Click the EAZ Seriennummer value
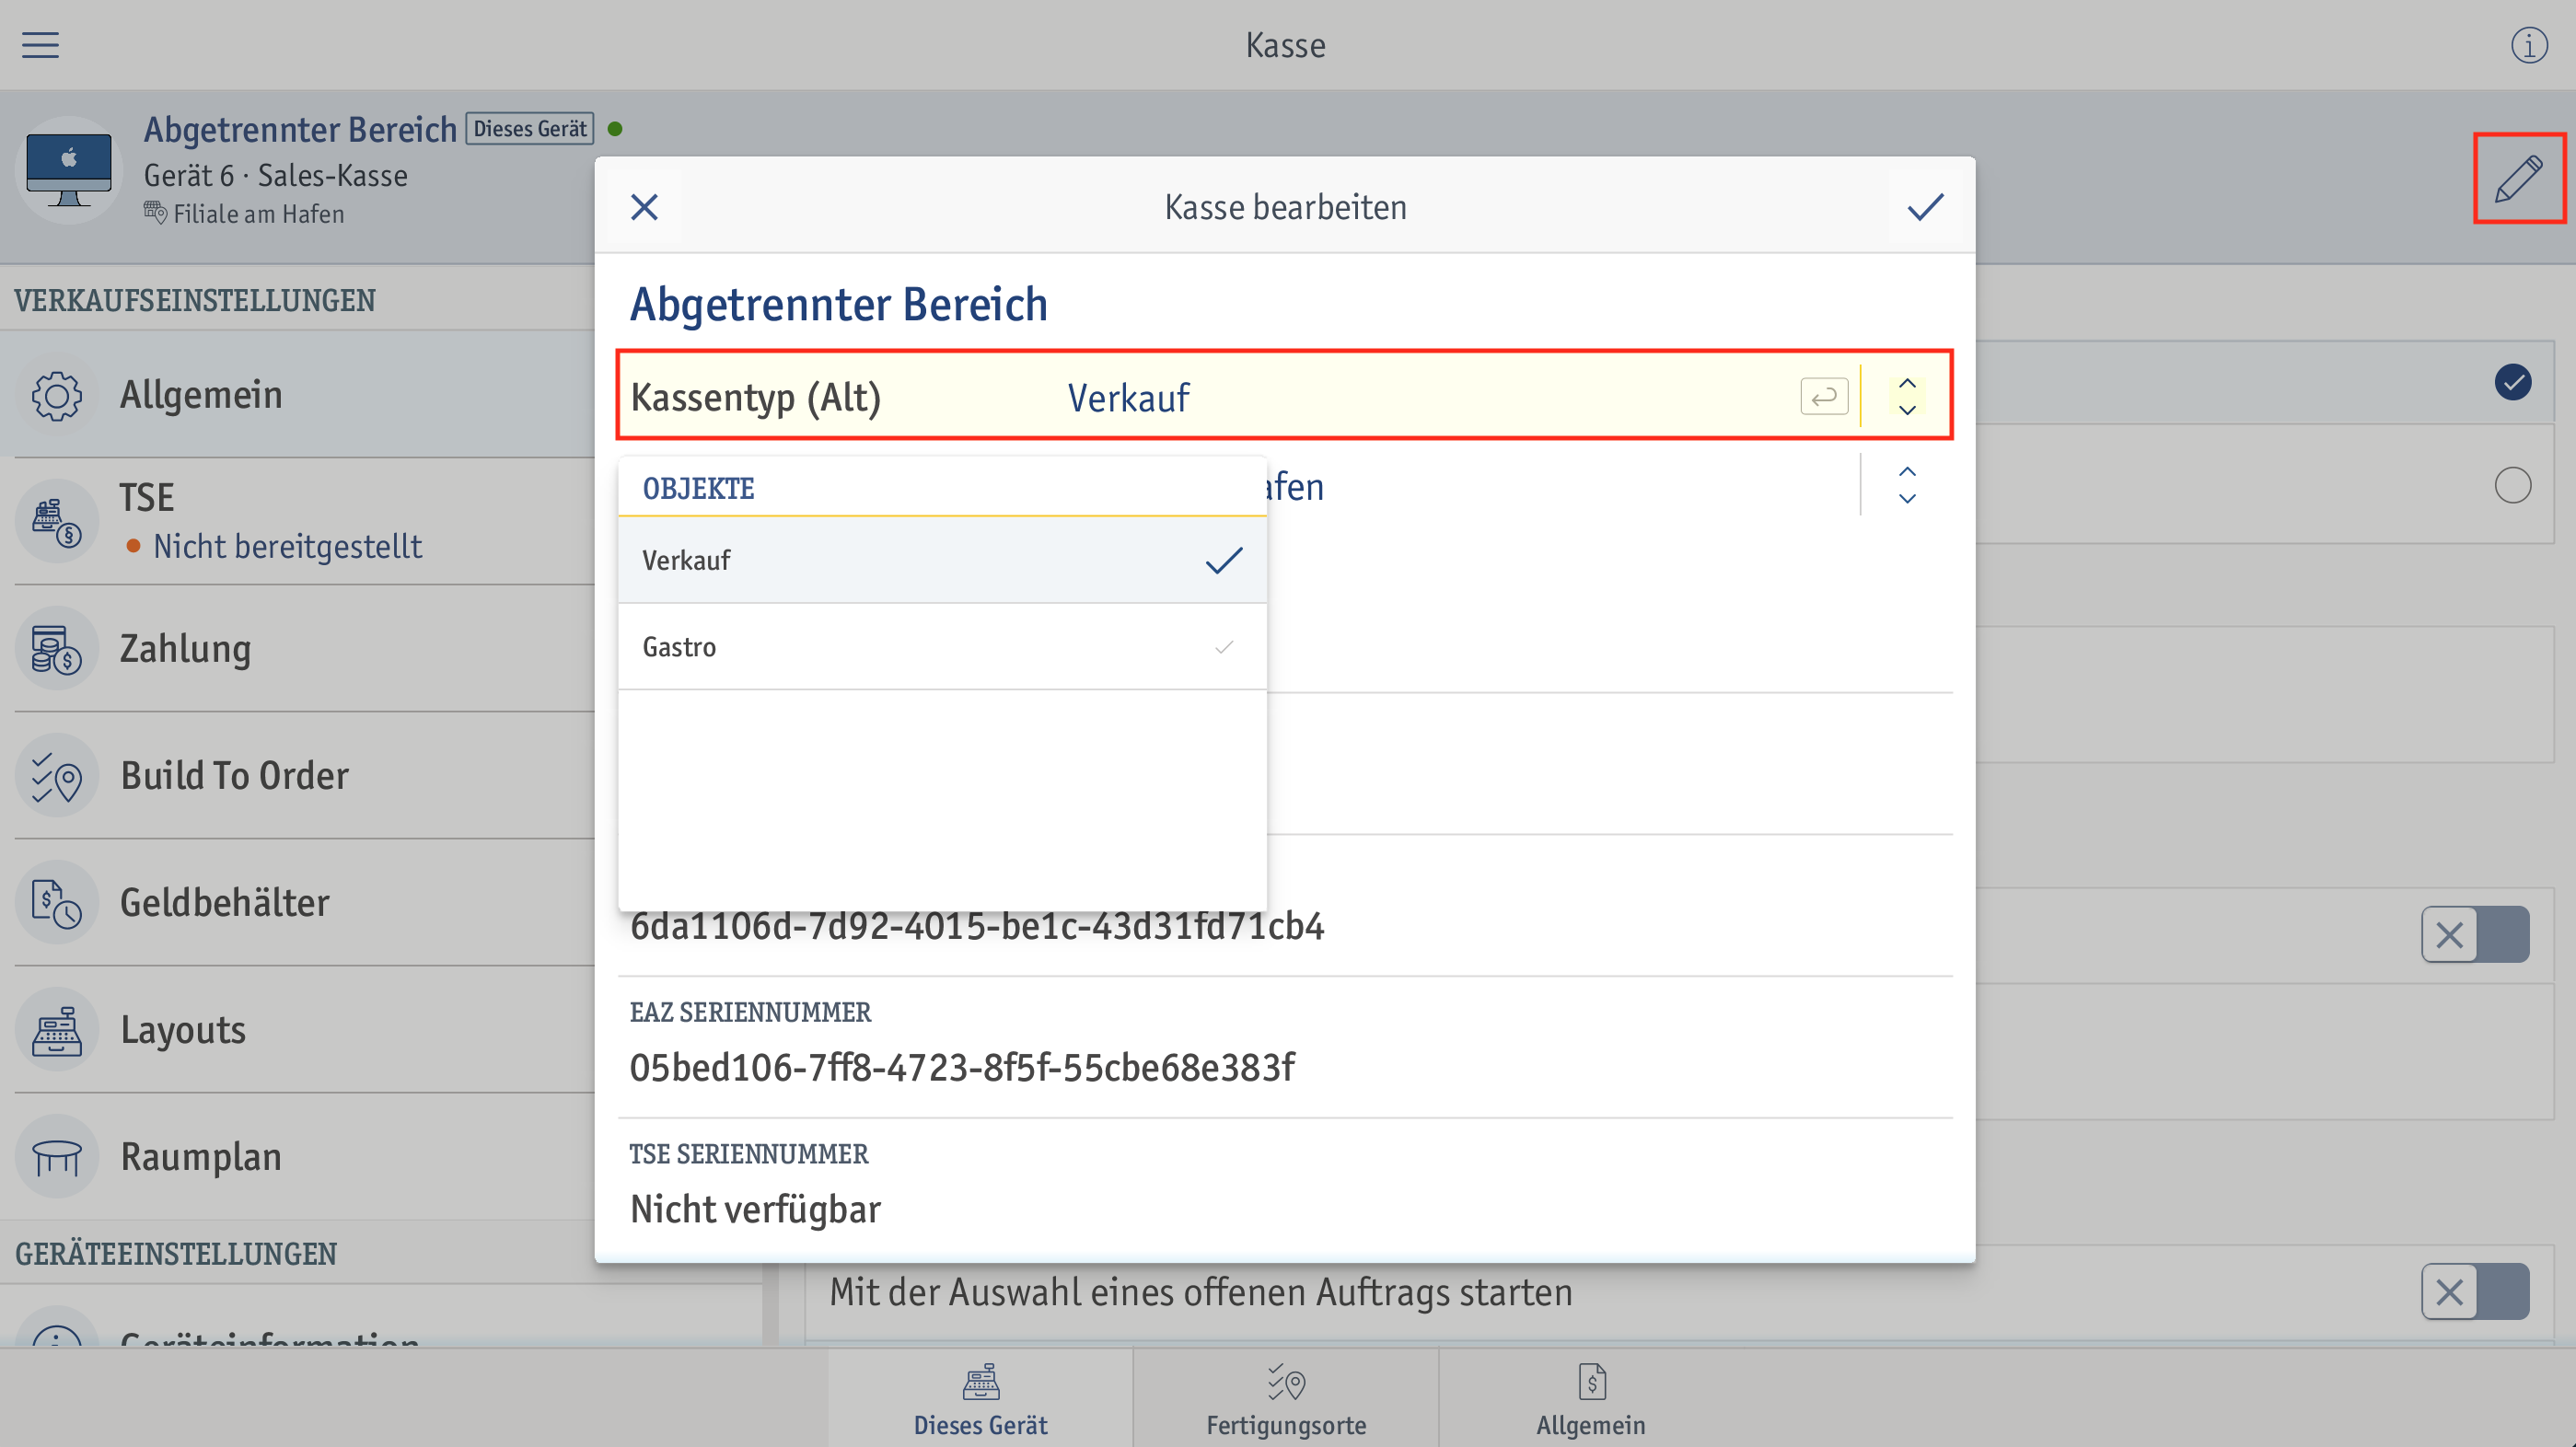 click(x=962, y=1067)
